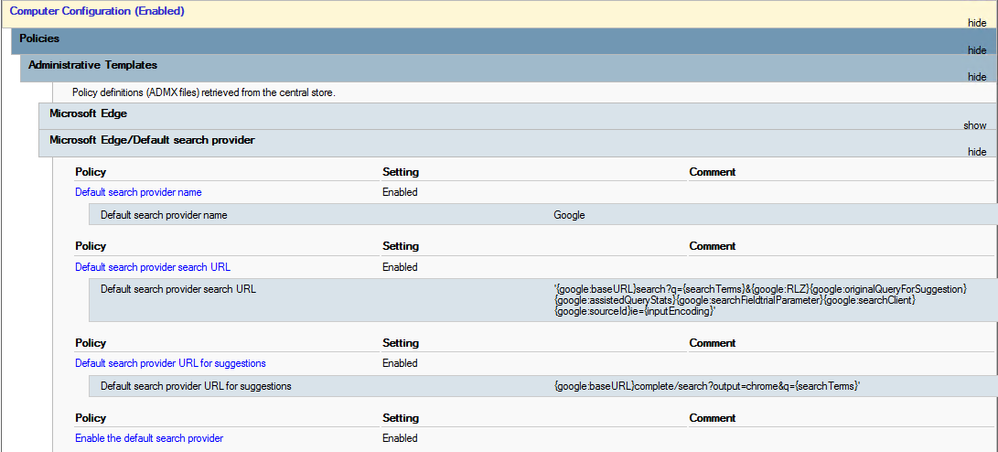Click the Microsoft Edge section heading
The image size is (998, 452).
(x=88, y=114)
